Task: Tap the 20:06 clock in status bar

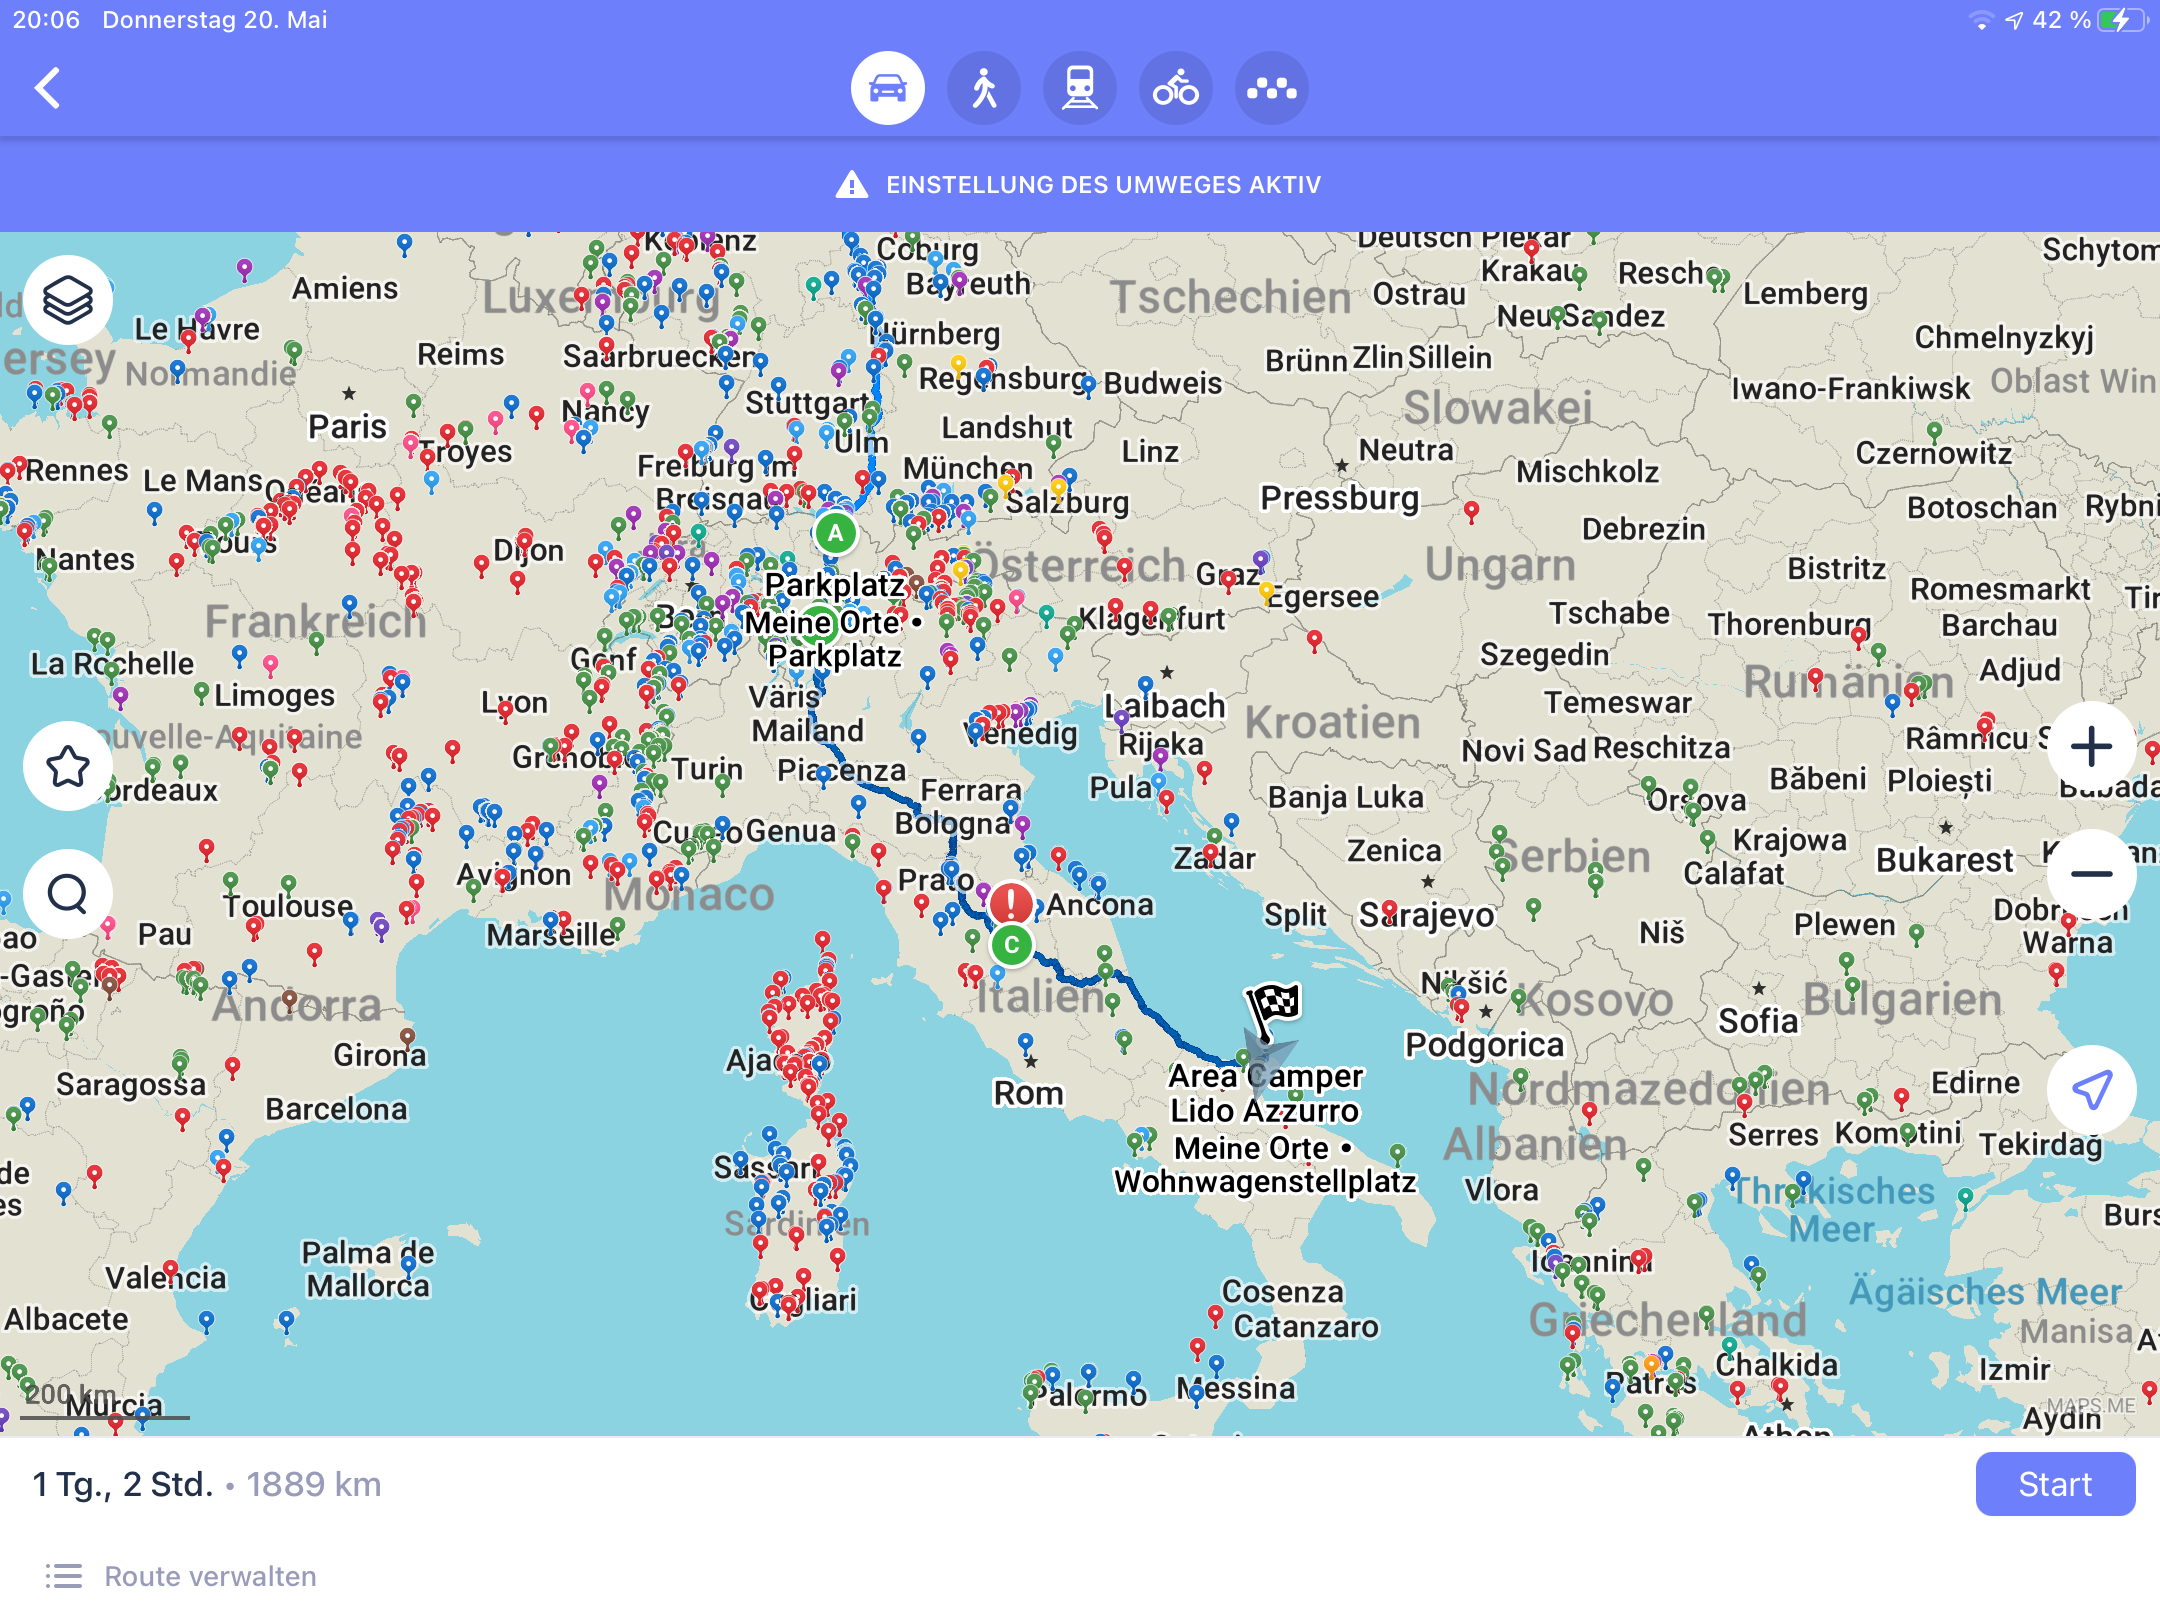Action: click(46, 20)
